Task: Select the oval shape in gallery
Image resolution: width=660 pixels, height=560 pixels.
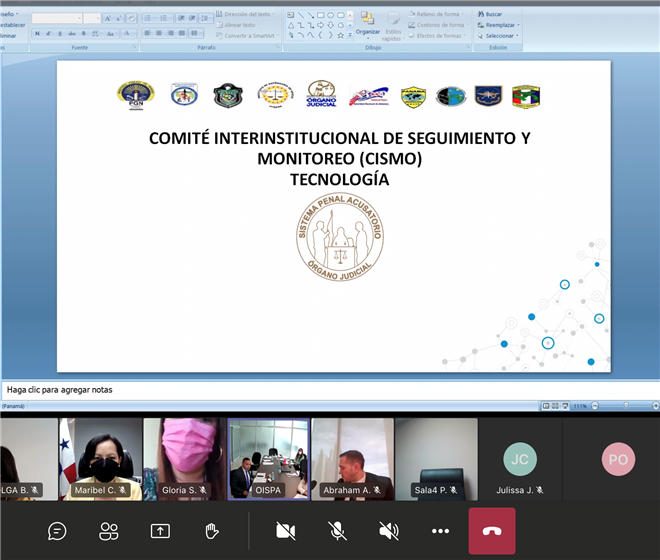Action: [331, 15]
